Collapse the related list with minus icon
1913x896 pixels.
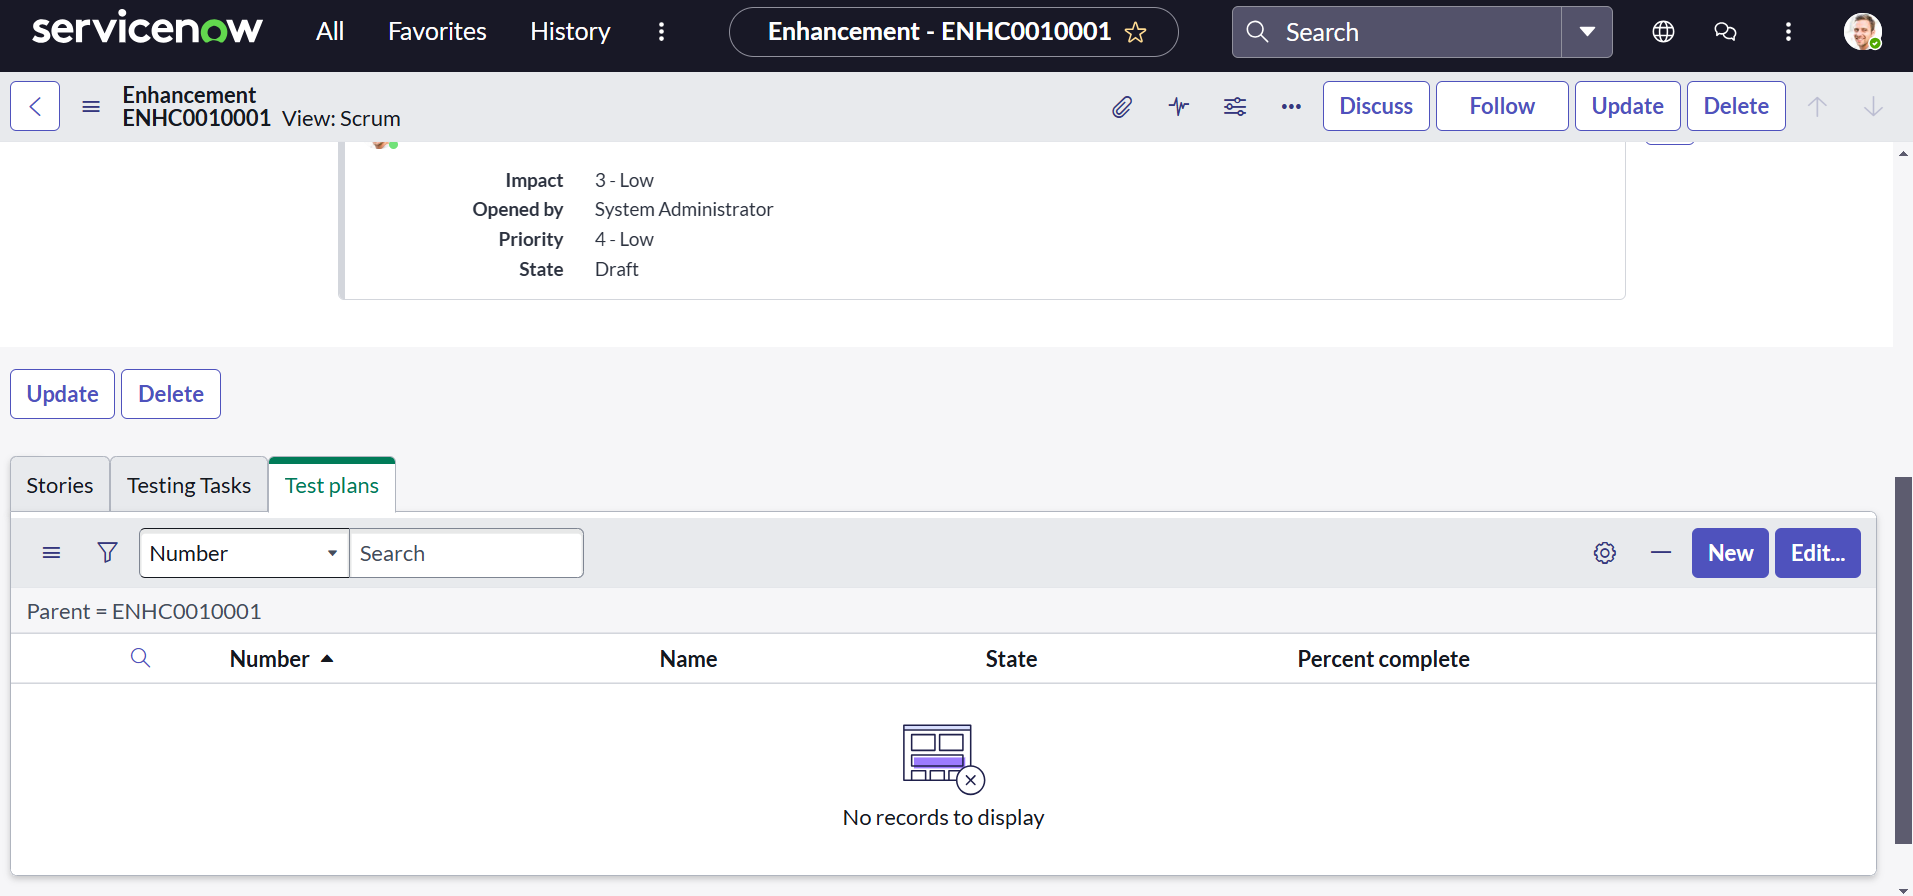(1661, 553)
